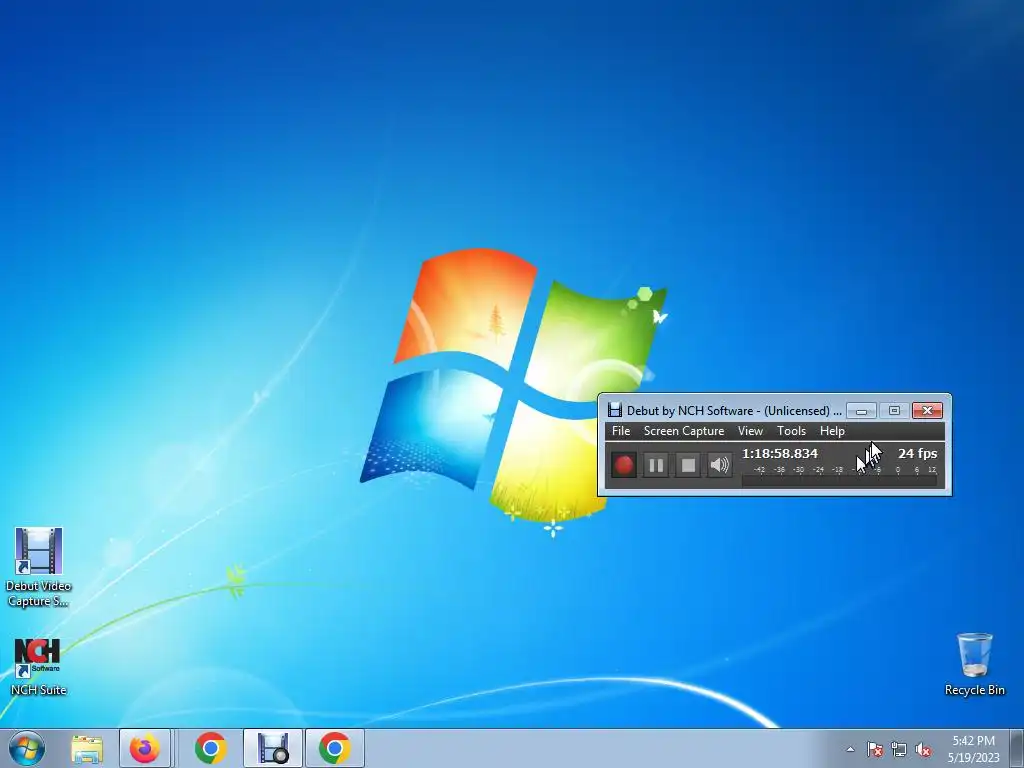Click the Debut title bar app icon
Screen dimensions: 1024x768
614,410
